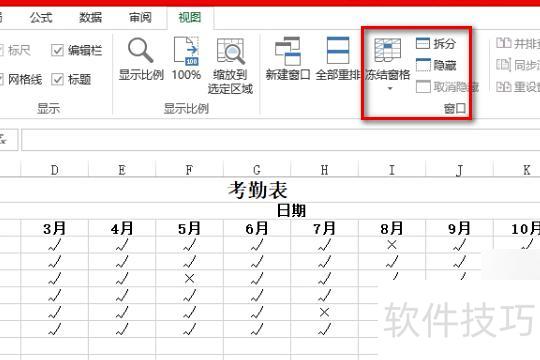Image resolution: width=540 pixels, height=360 pixels.
Task: Select the 视图 tab
Action: pos(190,18)
